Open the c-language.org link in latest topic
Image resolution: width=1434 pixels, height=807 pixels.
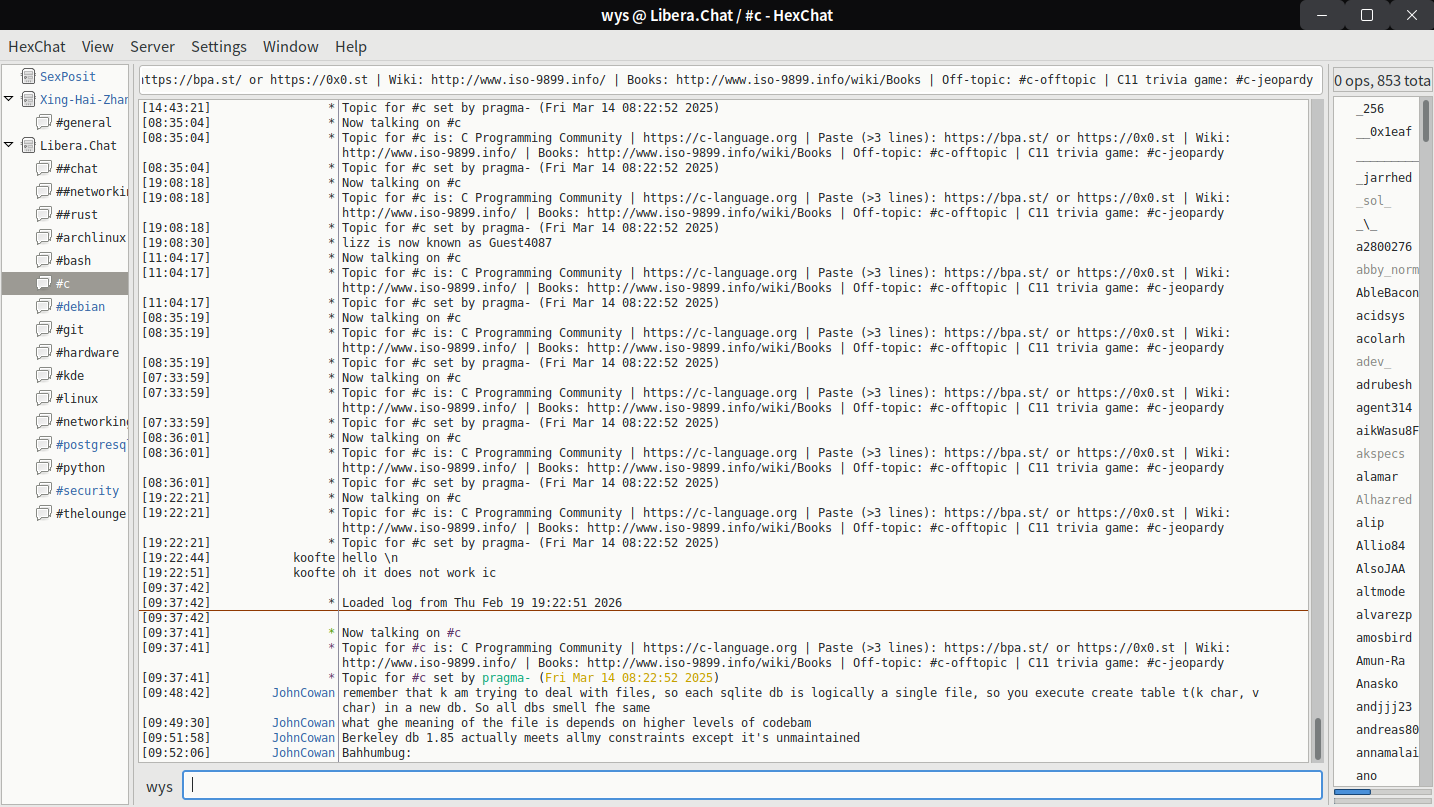(x=720, y=648)
